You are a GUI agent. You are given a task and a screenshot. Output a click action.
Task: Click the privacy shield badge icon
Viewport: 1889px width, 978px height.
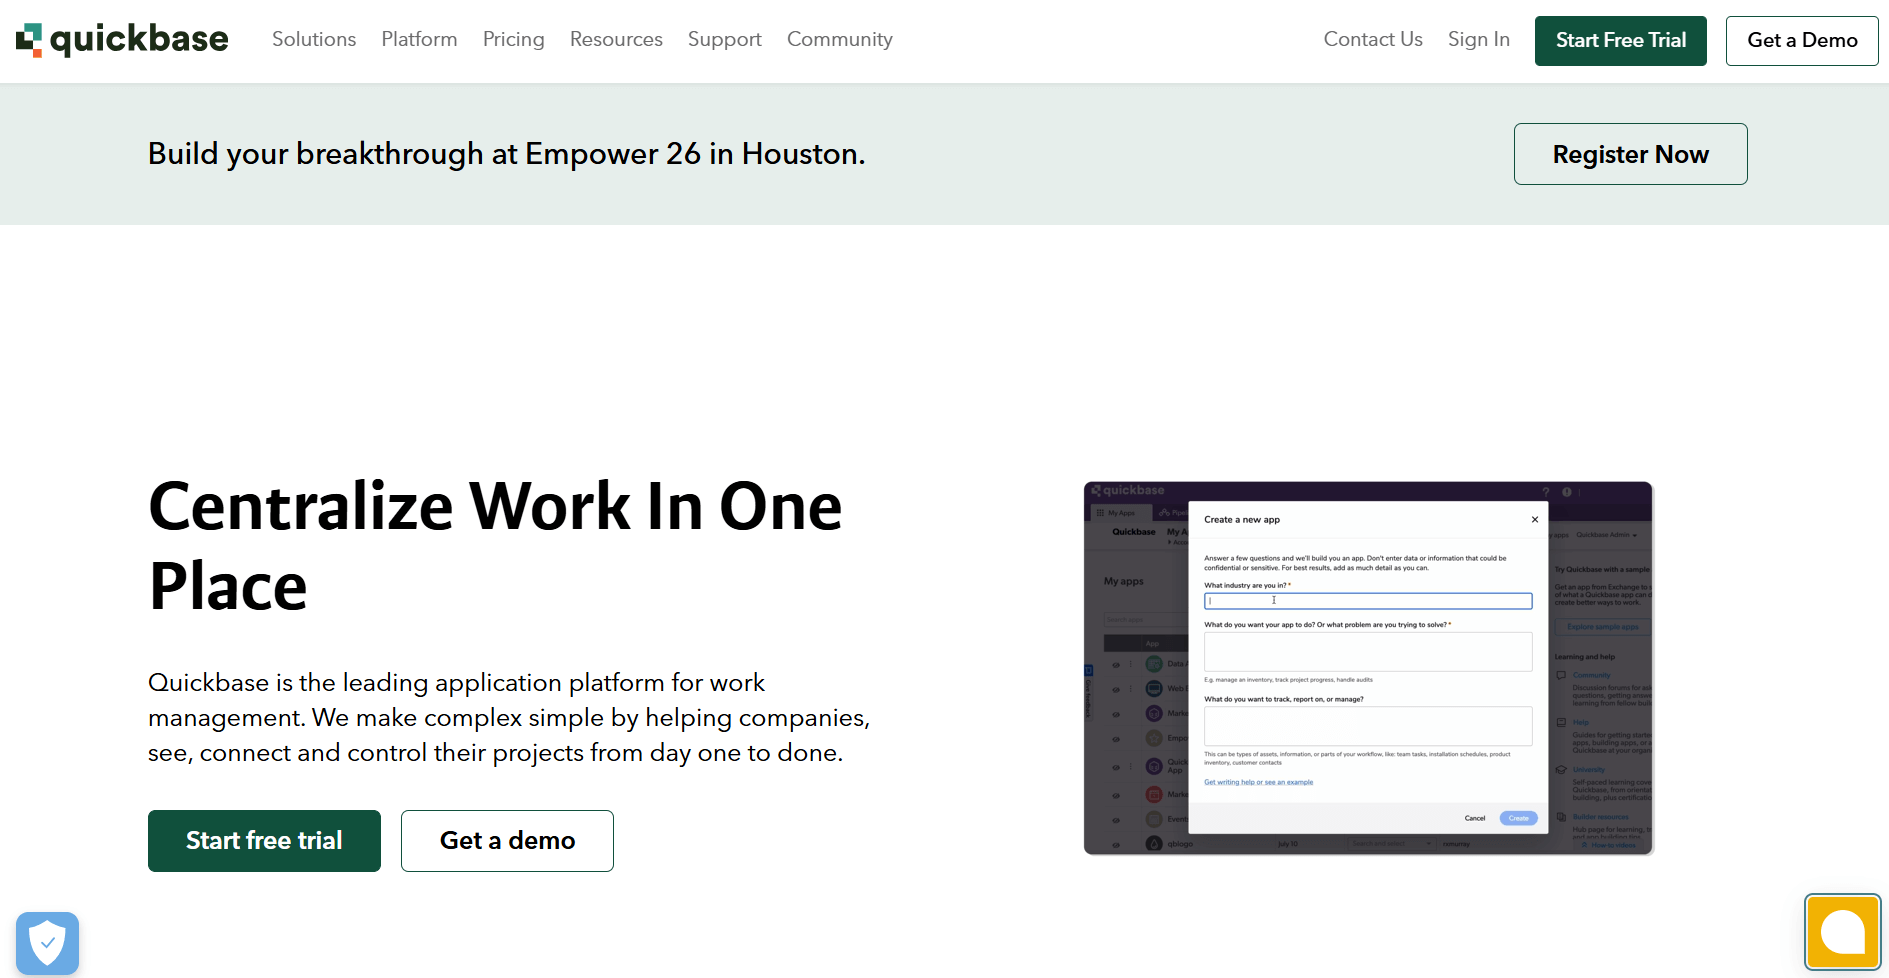pos(47,942)
